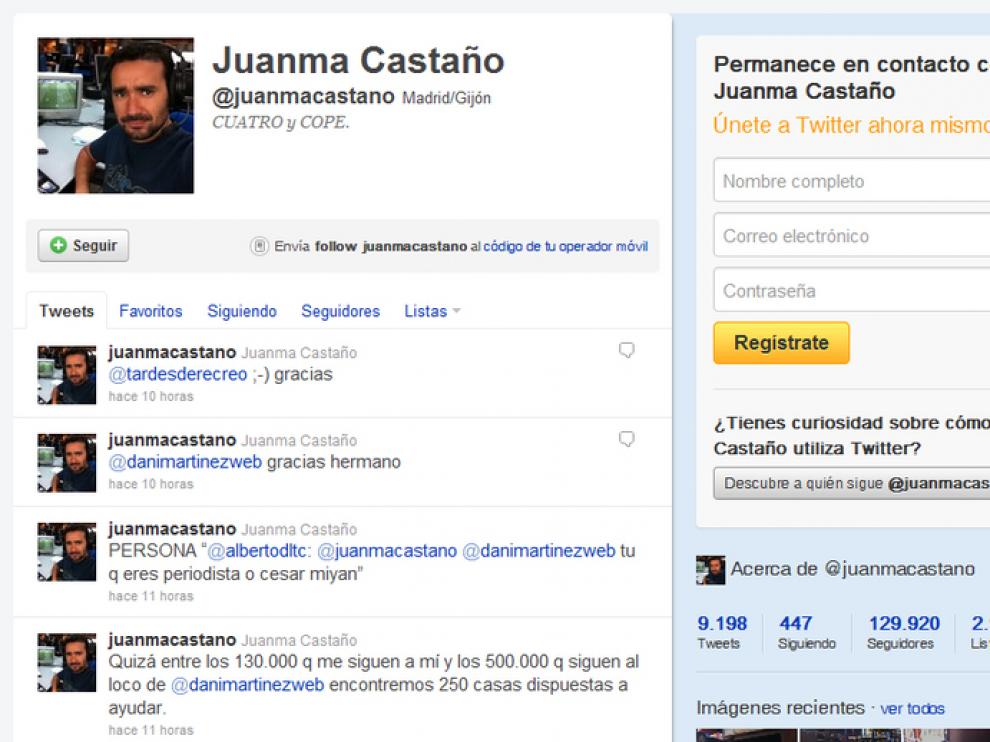The width and height of the screenshot is (990, 742).
Task: Click 'hace 10 horas' under @tardesderecreo tweet
Action: click(151, 397)
